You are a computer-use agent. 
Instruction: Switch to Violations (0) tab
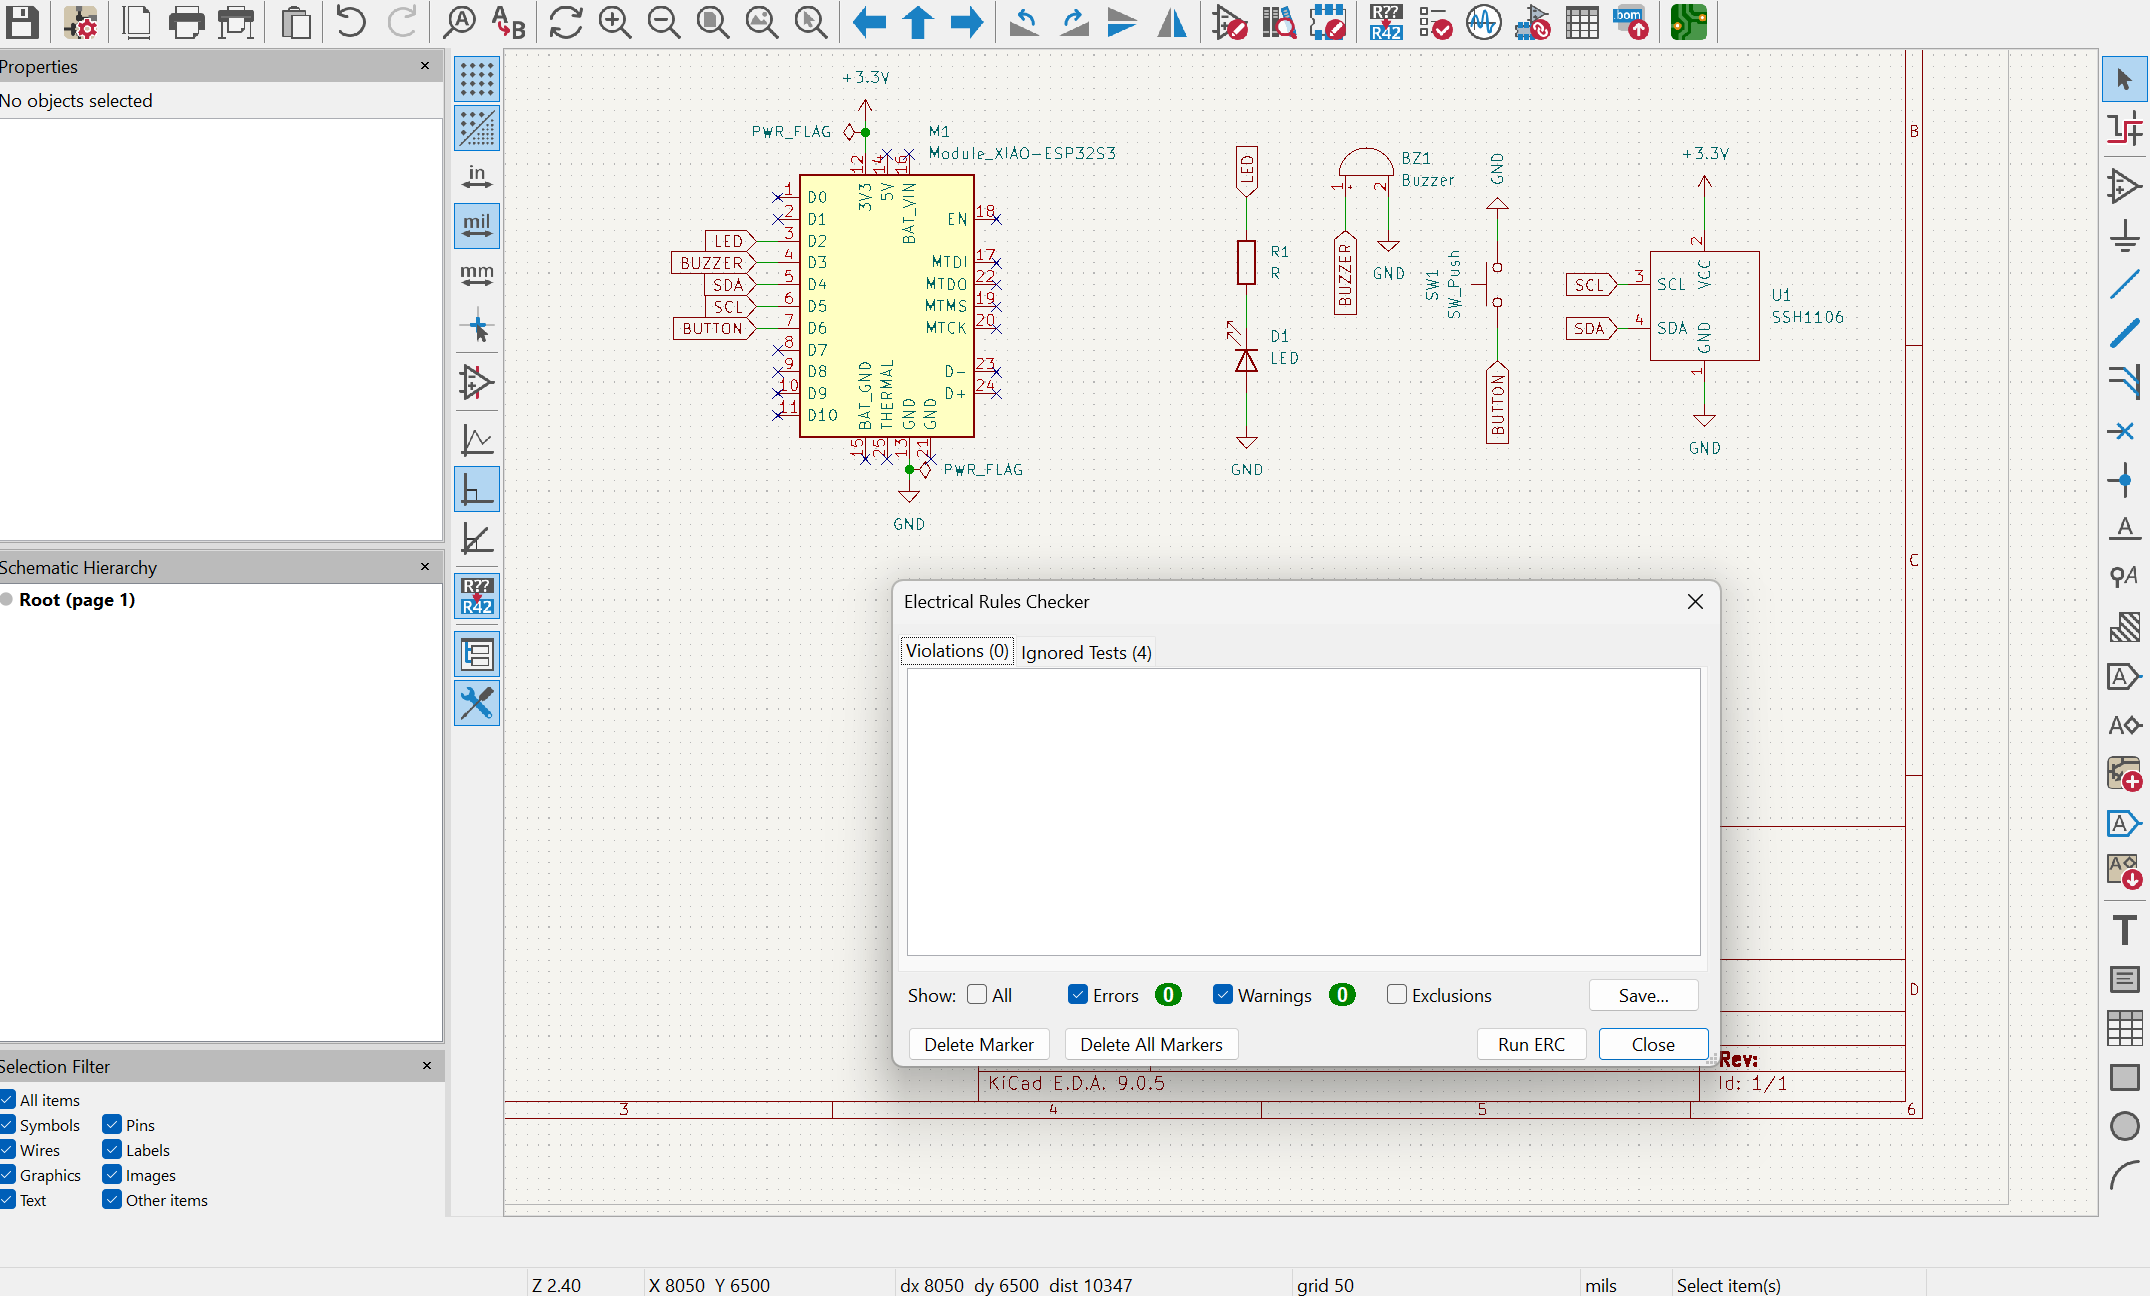point(957,651)
